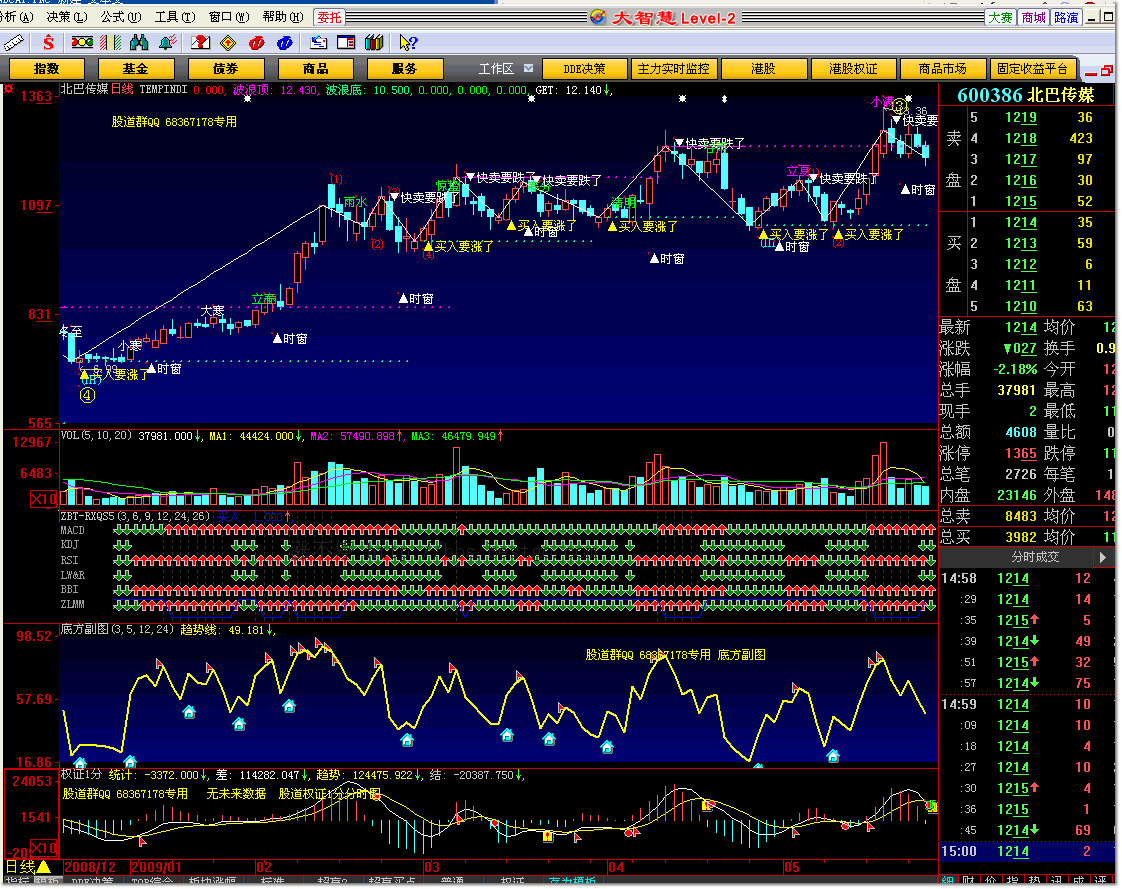This screenshot has height=889, width=1122.
Task: Open 主力实时监控 monitor
Action: tap(674, 69)
